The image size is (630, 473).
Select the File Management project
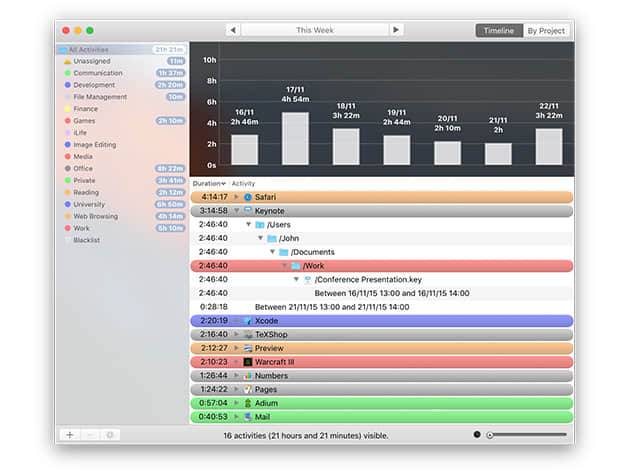[x=122, y=97]
